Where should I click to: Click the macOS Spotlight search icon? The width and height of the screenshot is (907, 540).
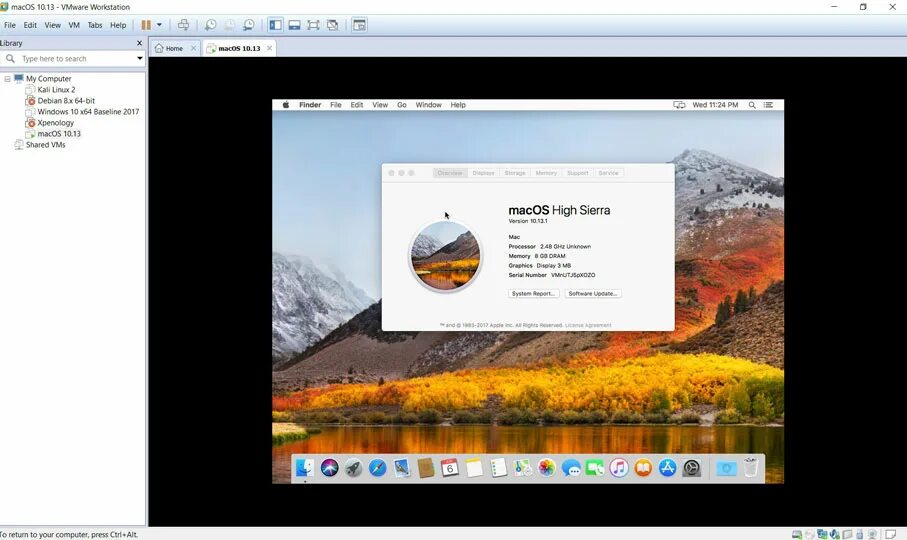752,105
